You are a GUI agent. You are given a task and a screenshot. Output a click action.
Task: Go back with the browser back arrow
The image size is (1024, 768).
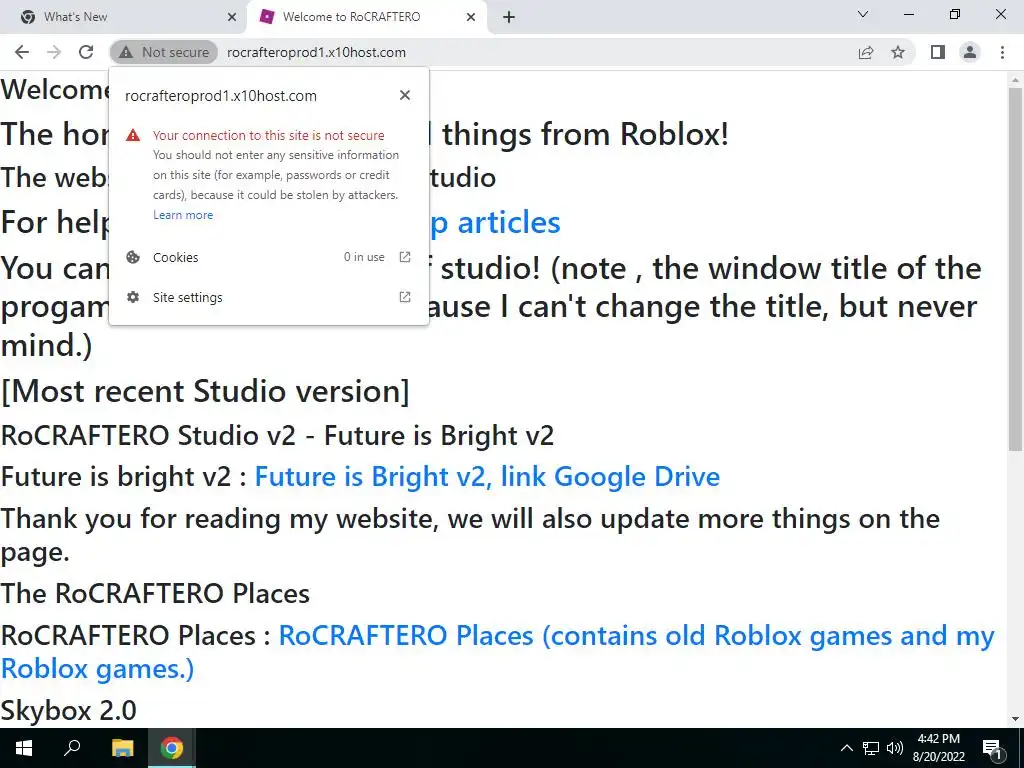(22, 52)
